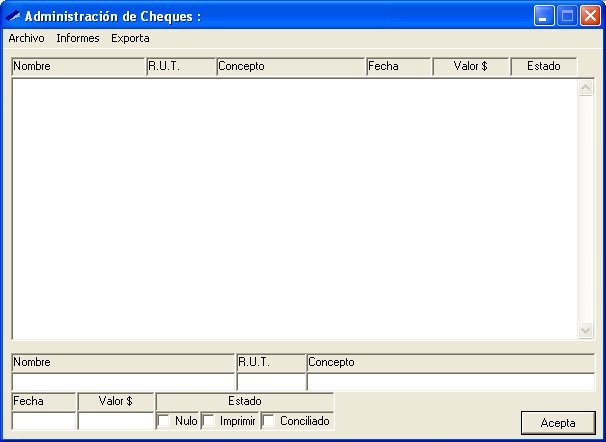Click the list scrollbar up arrow
This screenshot has height=442, width=606.
tap(586, 88)
